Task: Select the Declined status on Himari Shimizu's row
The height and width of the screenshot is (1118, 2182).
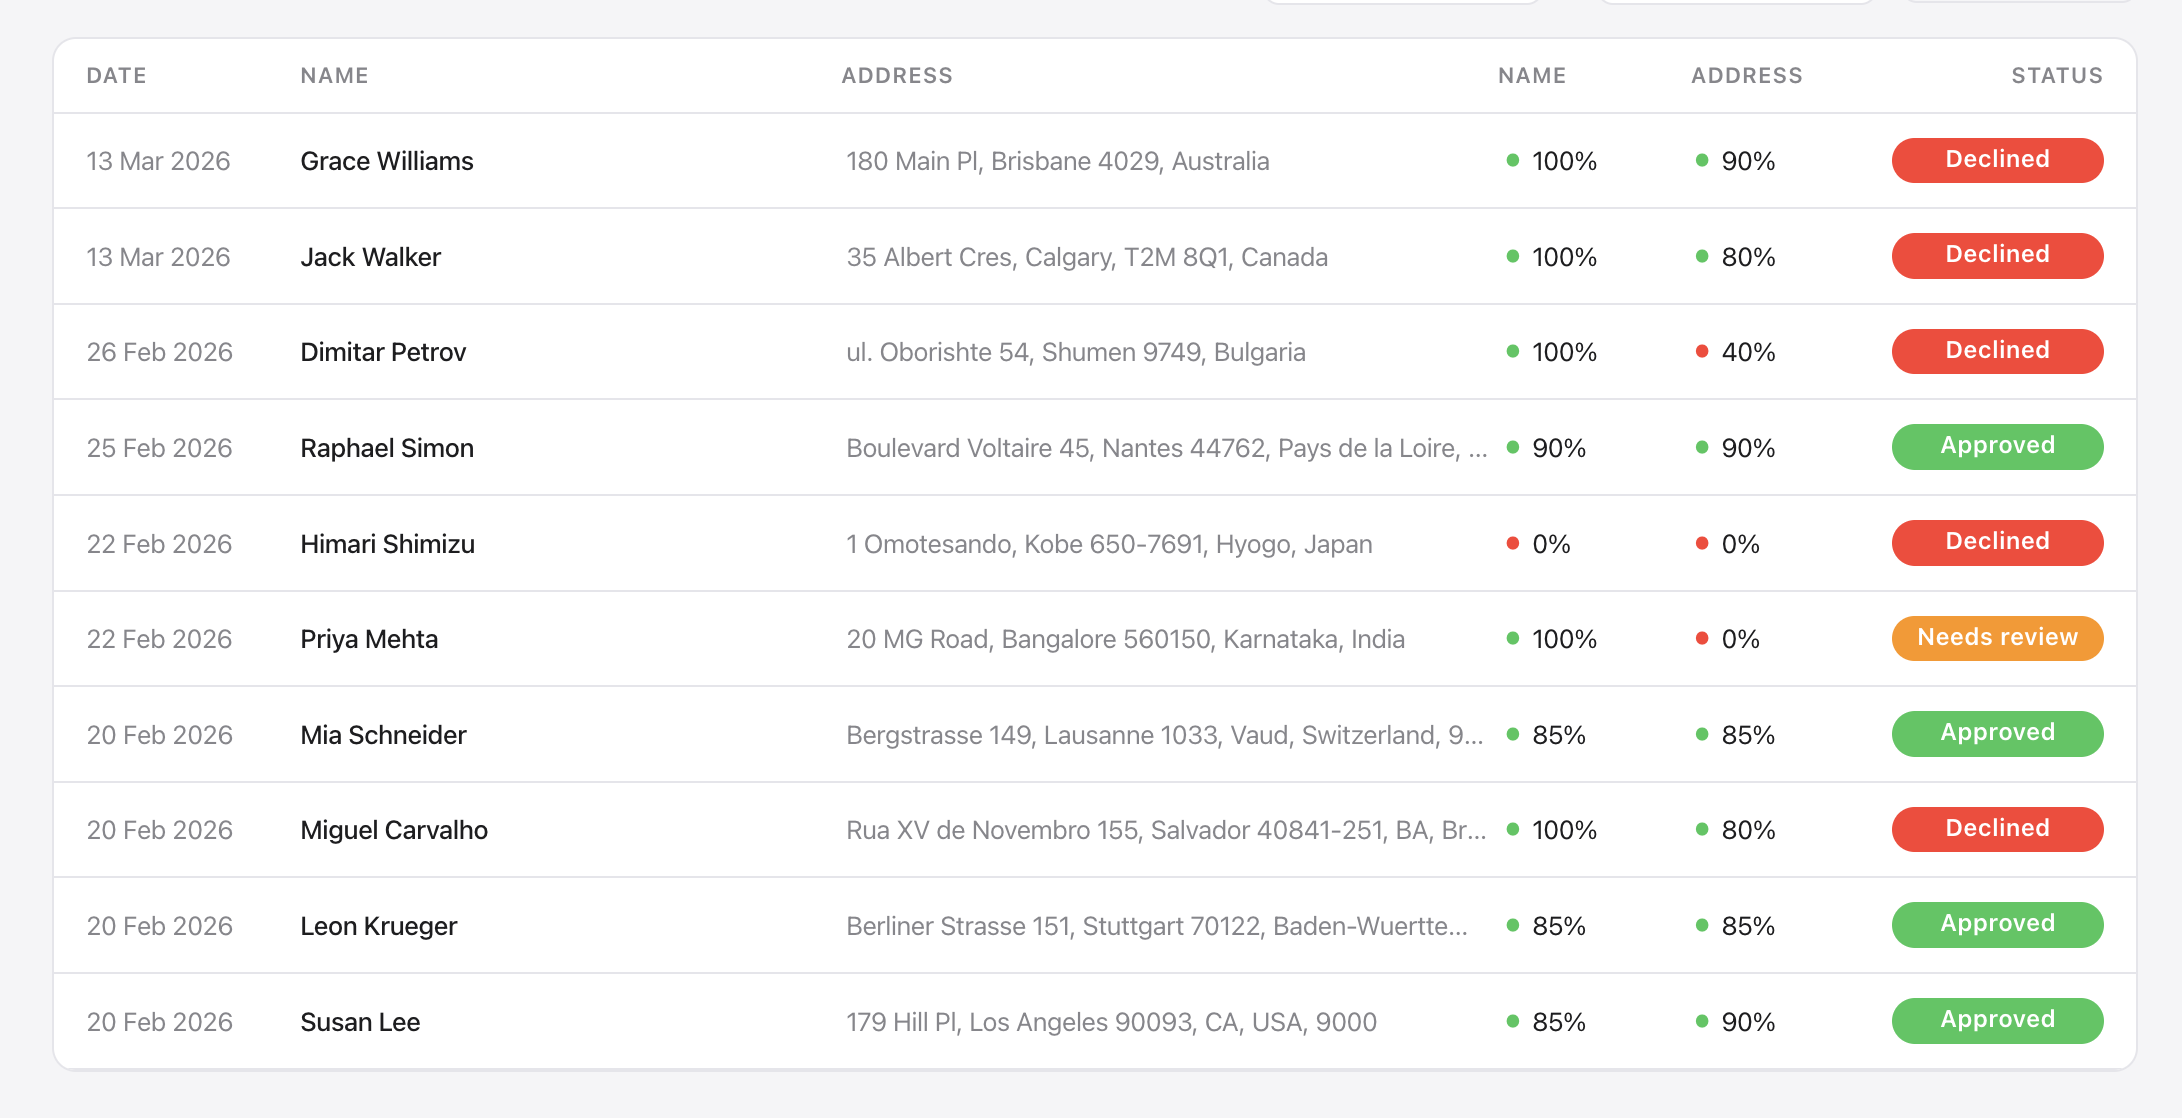Action: (1997, 542)
